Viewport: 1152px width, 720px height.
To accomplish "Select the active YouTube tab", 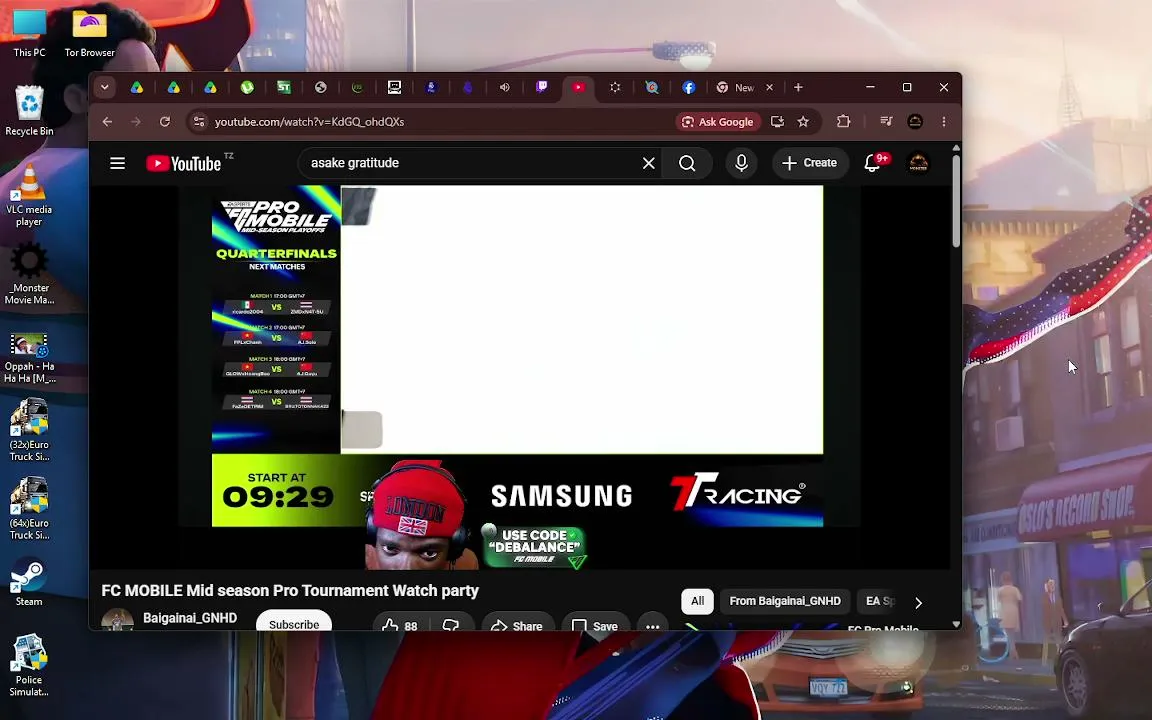I will (578, 87).
